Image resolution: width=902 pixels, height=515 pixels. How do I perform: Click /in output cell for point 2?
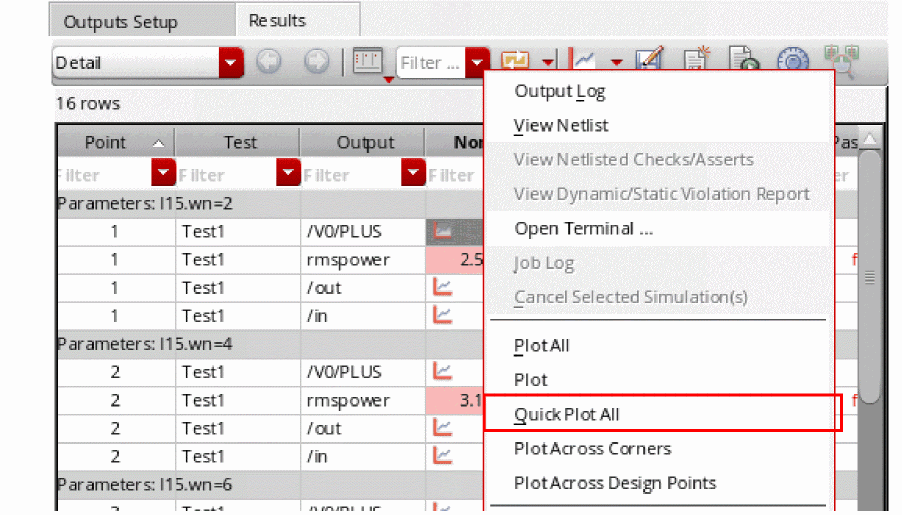[363, 457]
